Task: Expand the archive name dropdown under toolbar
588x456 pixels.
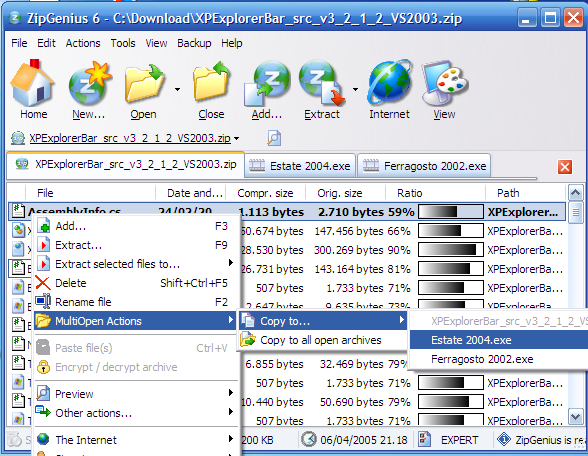Action: point(237,138)
